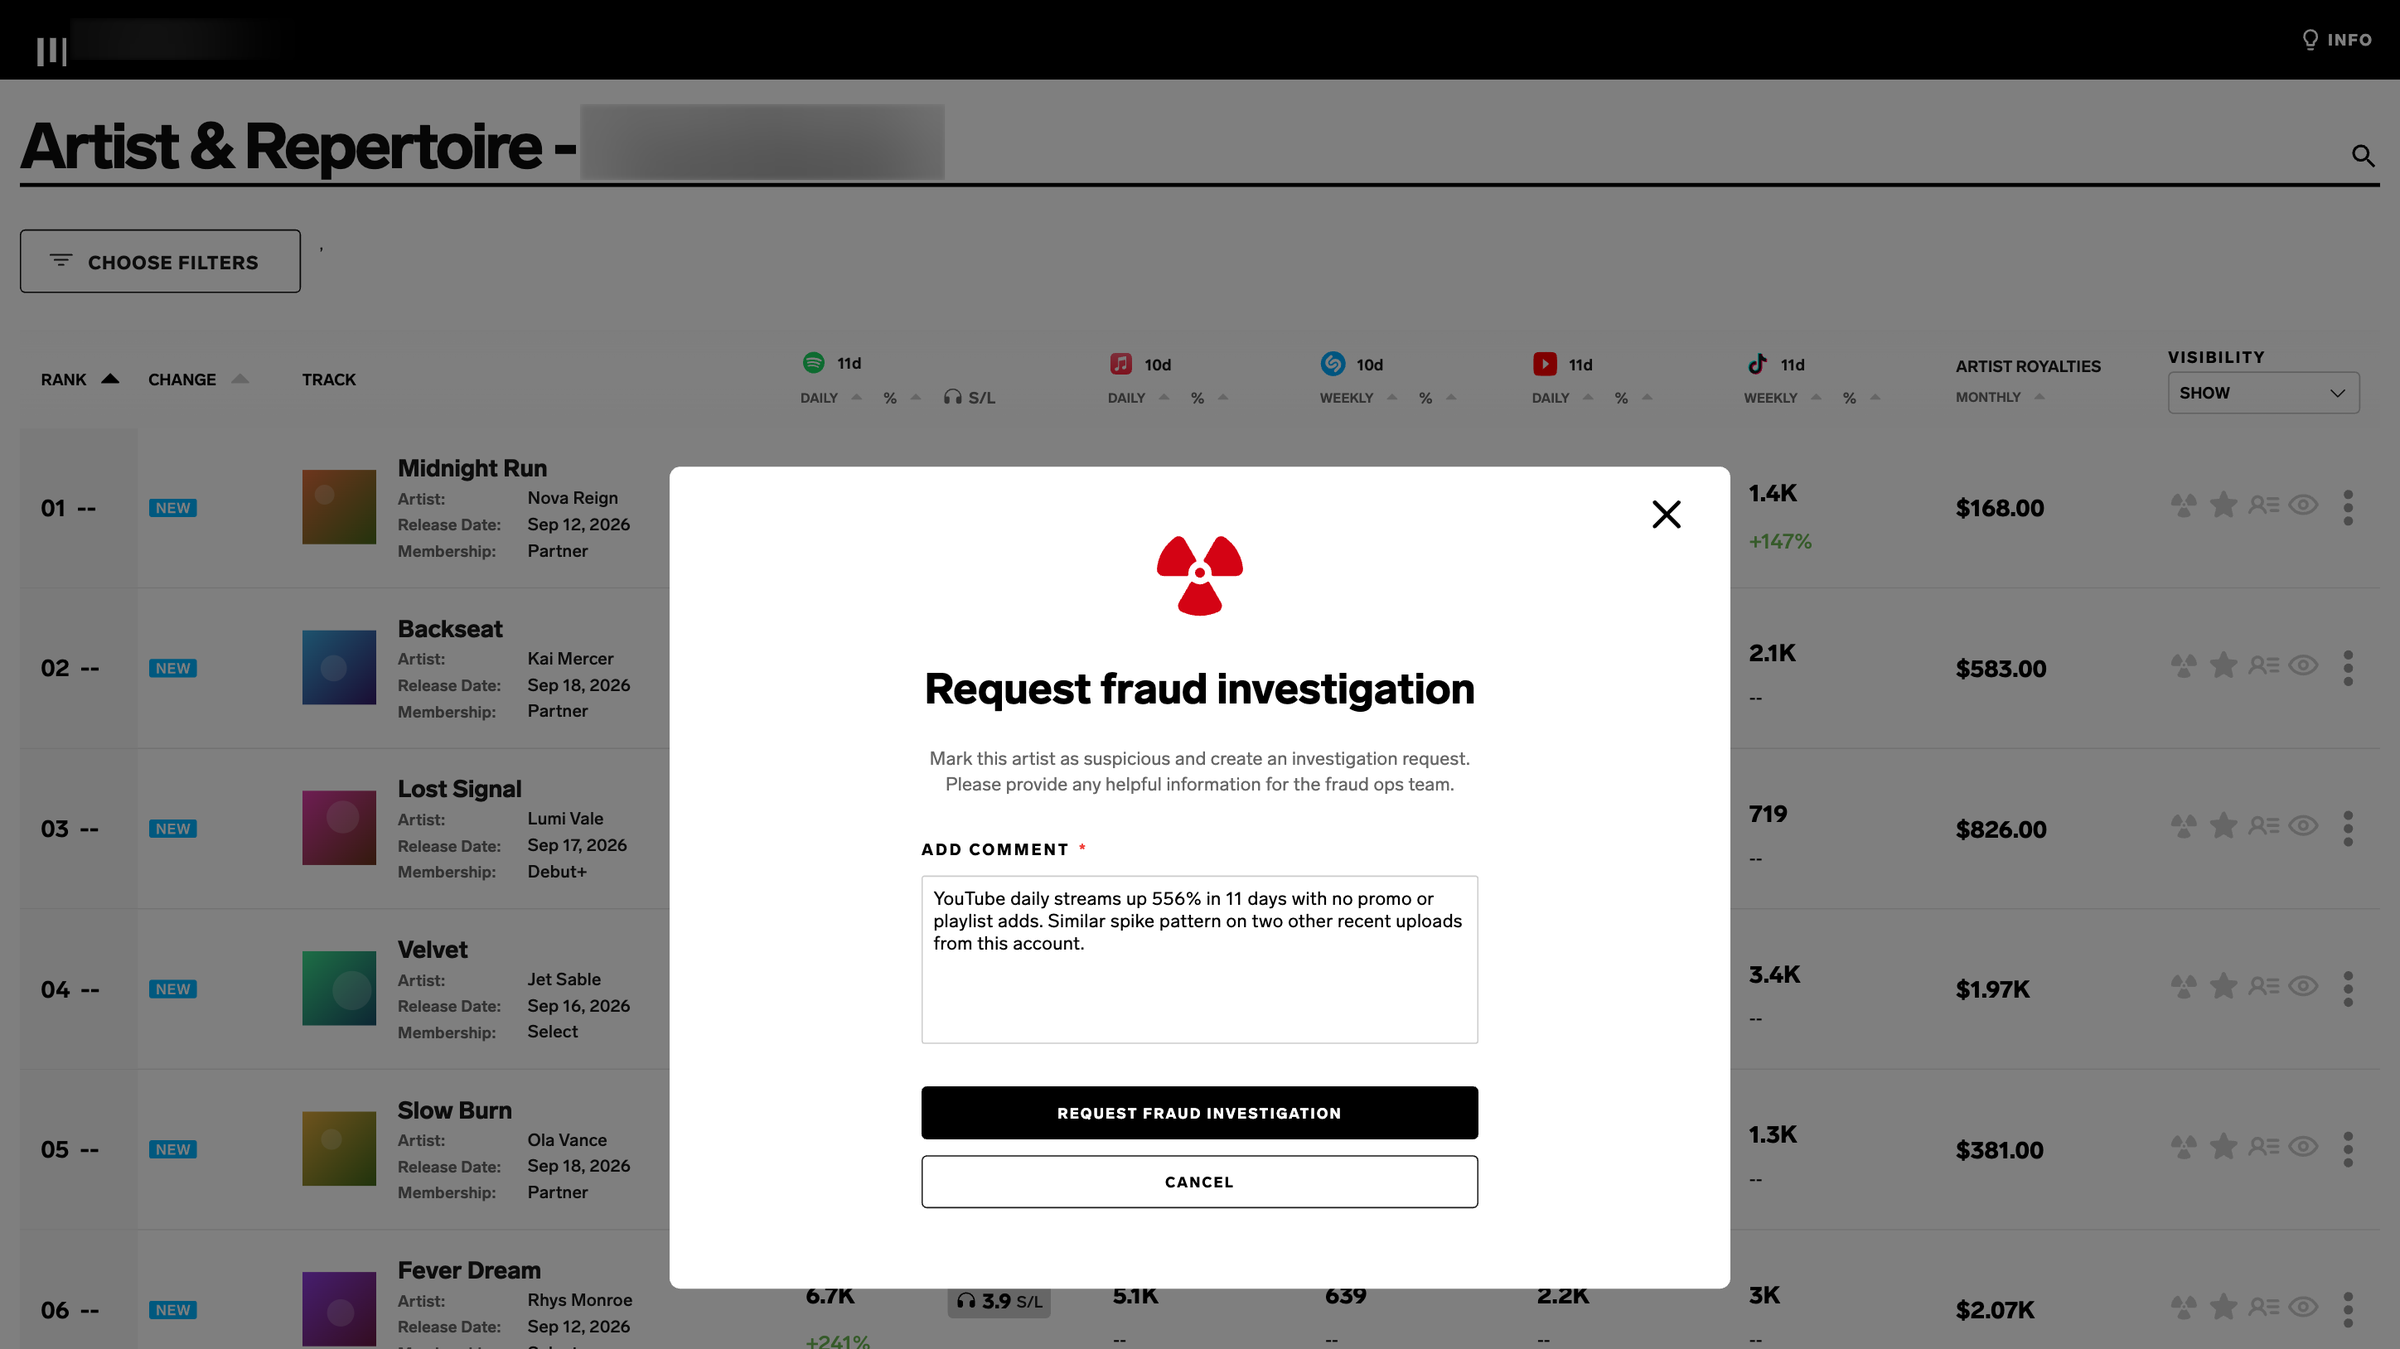The height and width of the screenshot is (1349, 2400).
Task: Click the YouTube platform icon header
Action: click(1545, 364)
